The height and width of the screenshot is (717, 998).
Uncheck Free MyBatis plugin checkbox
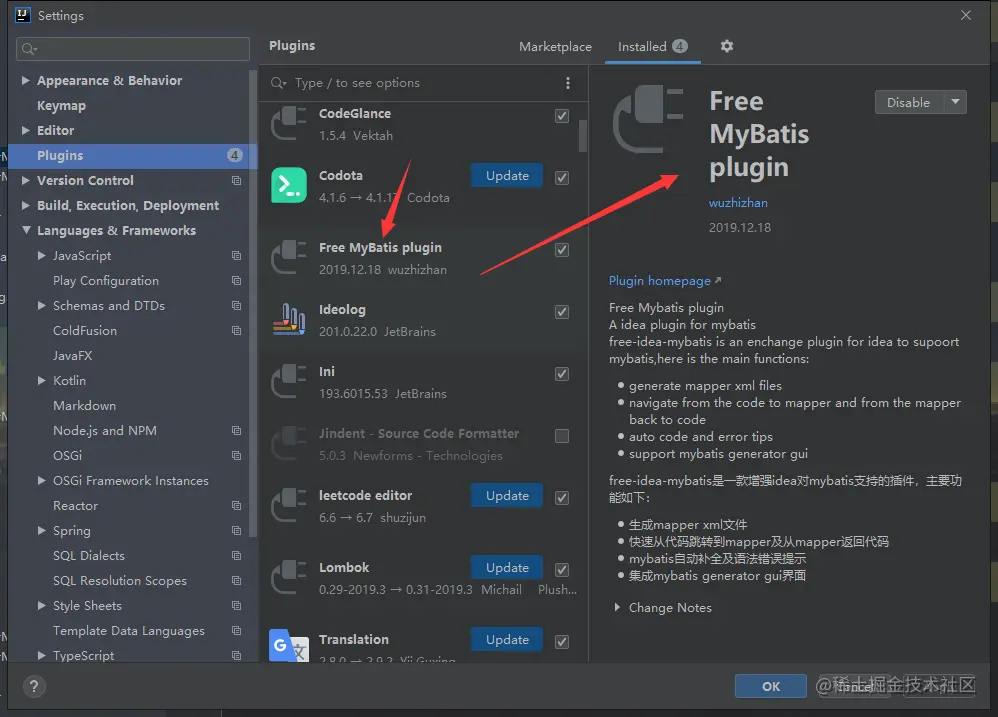point(561,249)
